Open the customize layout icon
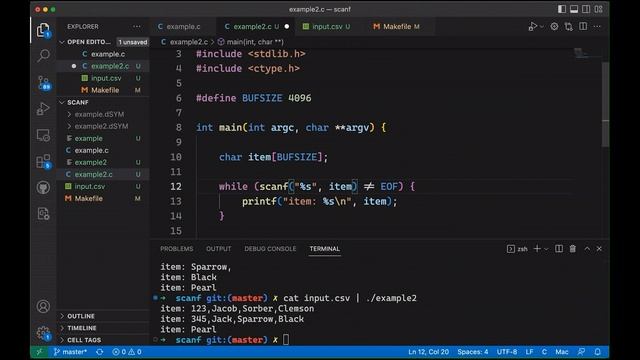 [598, 9]
